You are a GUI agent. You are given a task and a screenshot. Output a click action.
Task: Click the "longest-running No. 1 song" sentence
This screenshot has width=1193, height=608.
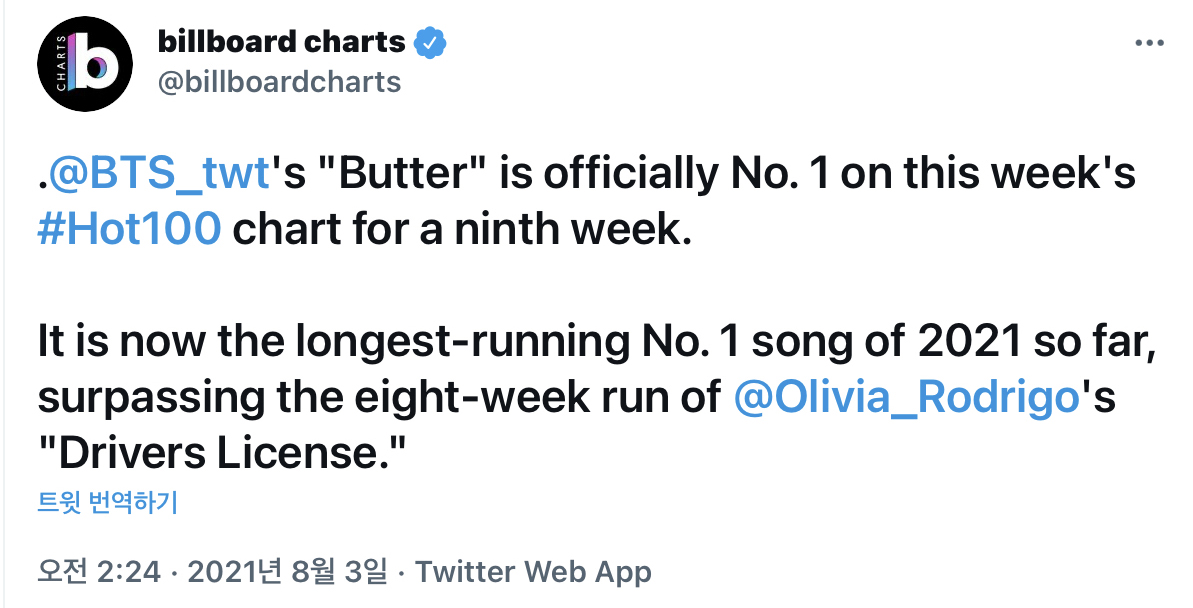tap(597, 342)
